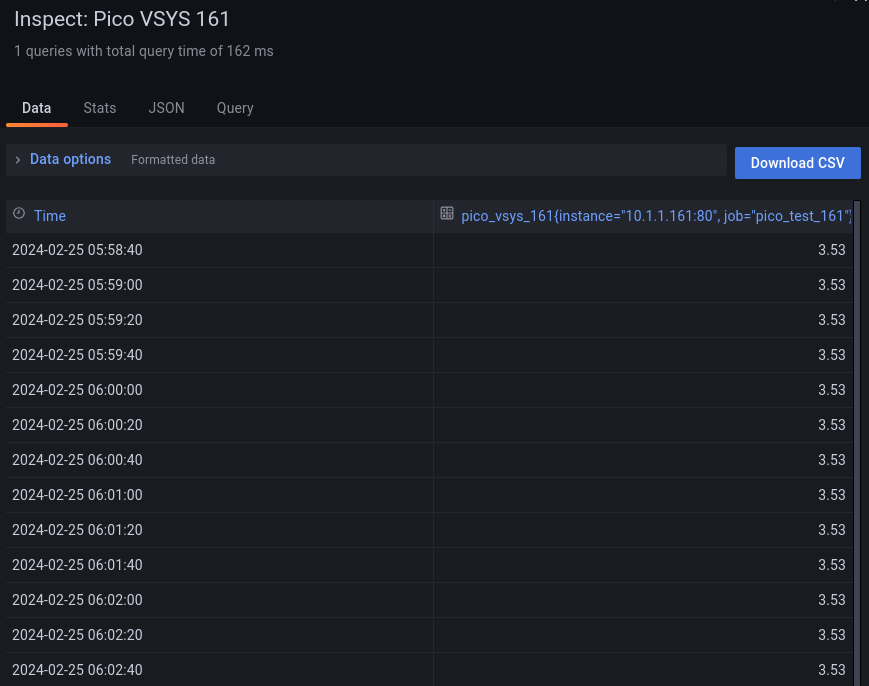Click the value 3.53 in the 05:59:20 row

pos(831,320)
